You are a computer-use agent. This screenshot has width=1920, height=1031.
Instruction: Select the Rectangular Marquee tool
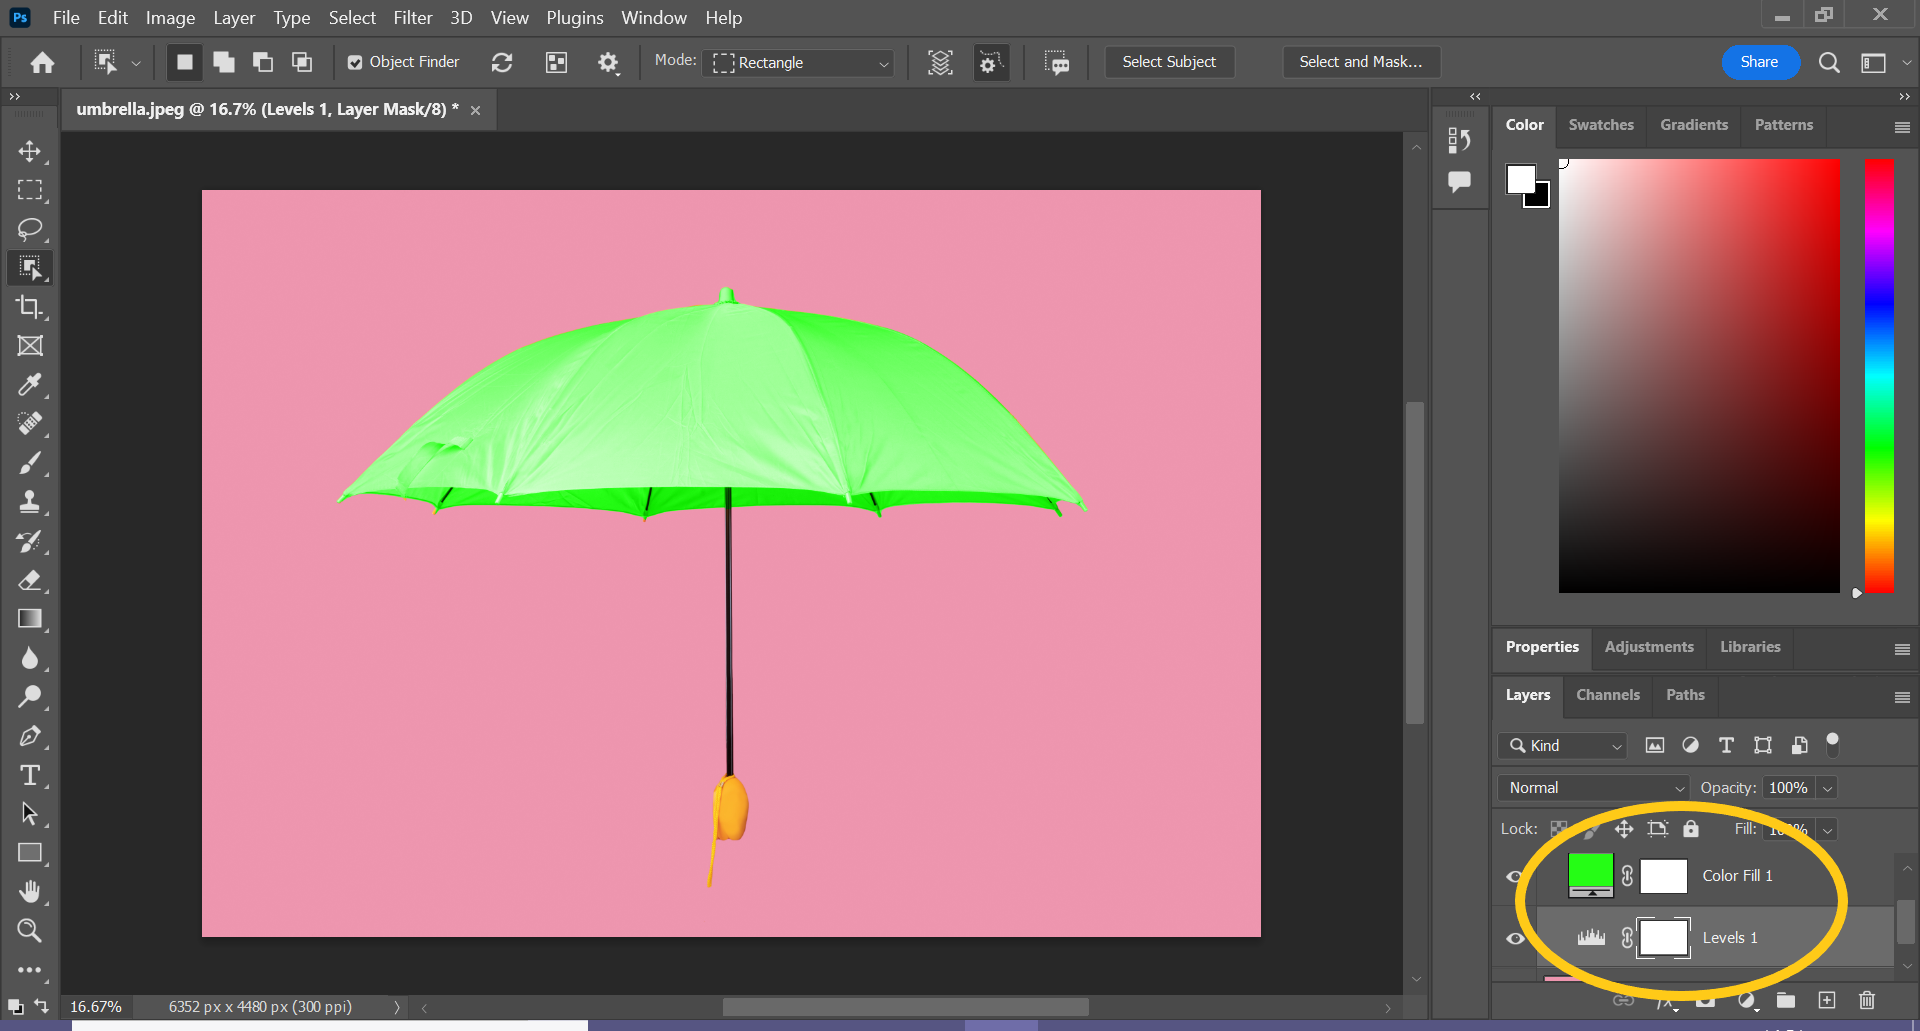pos(30,190)
